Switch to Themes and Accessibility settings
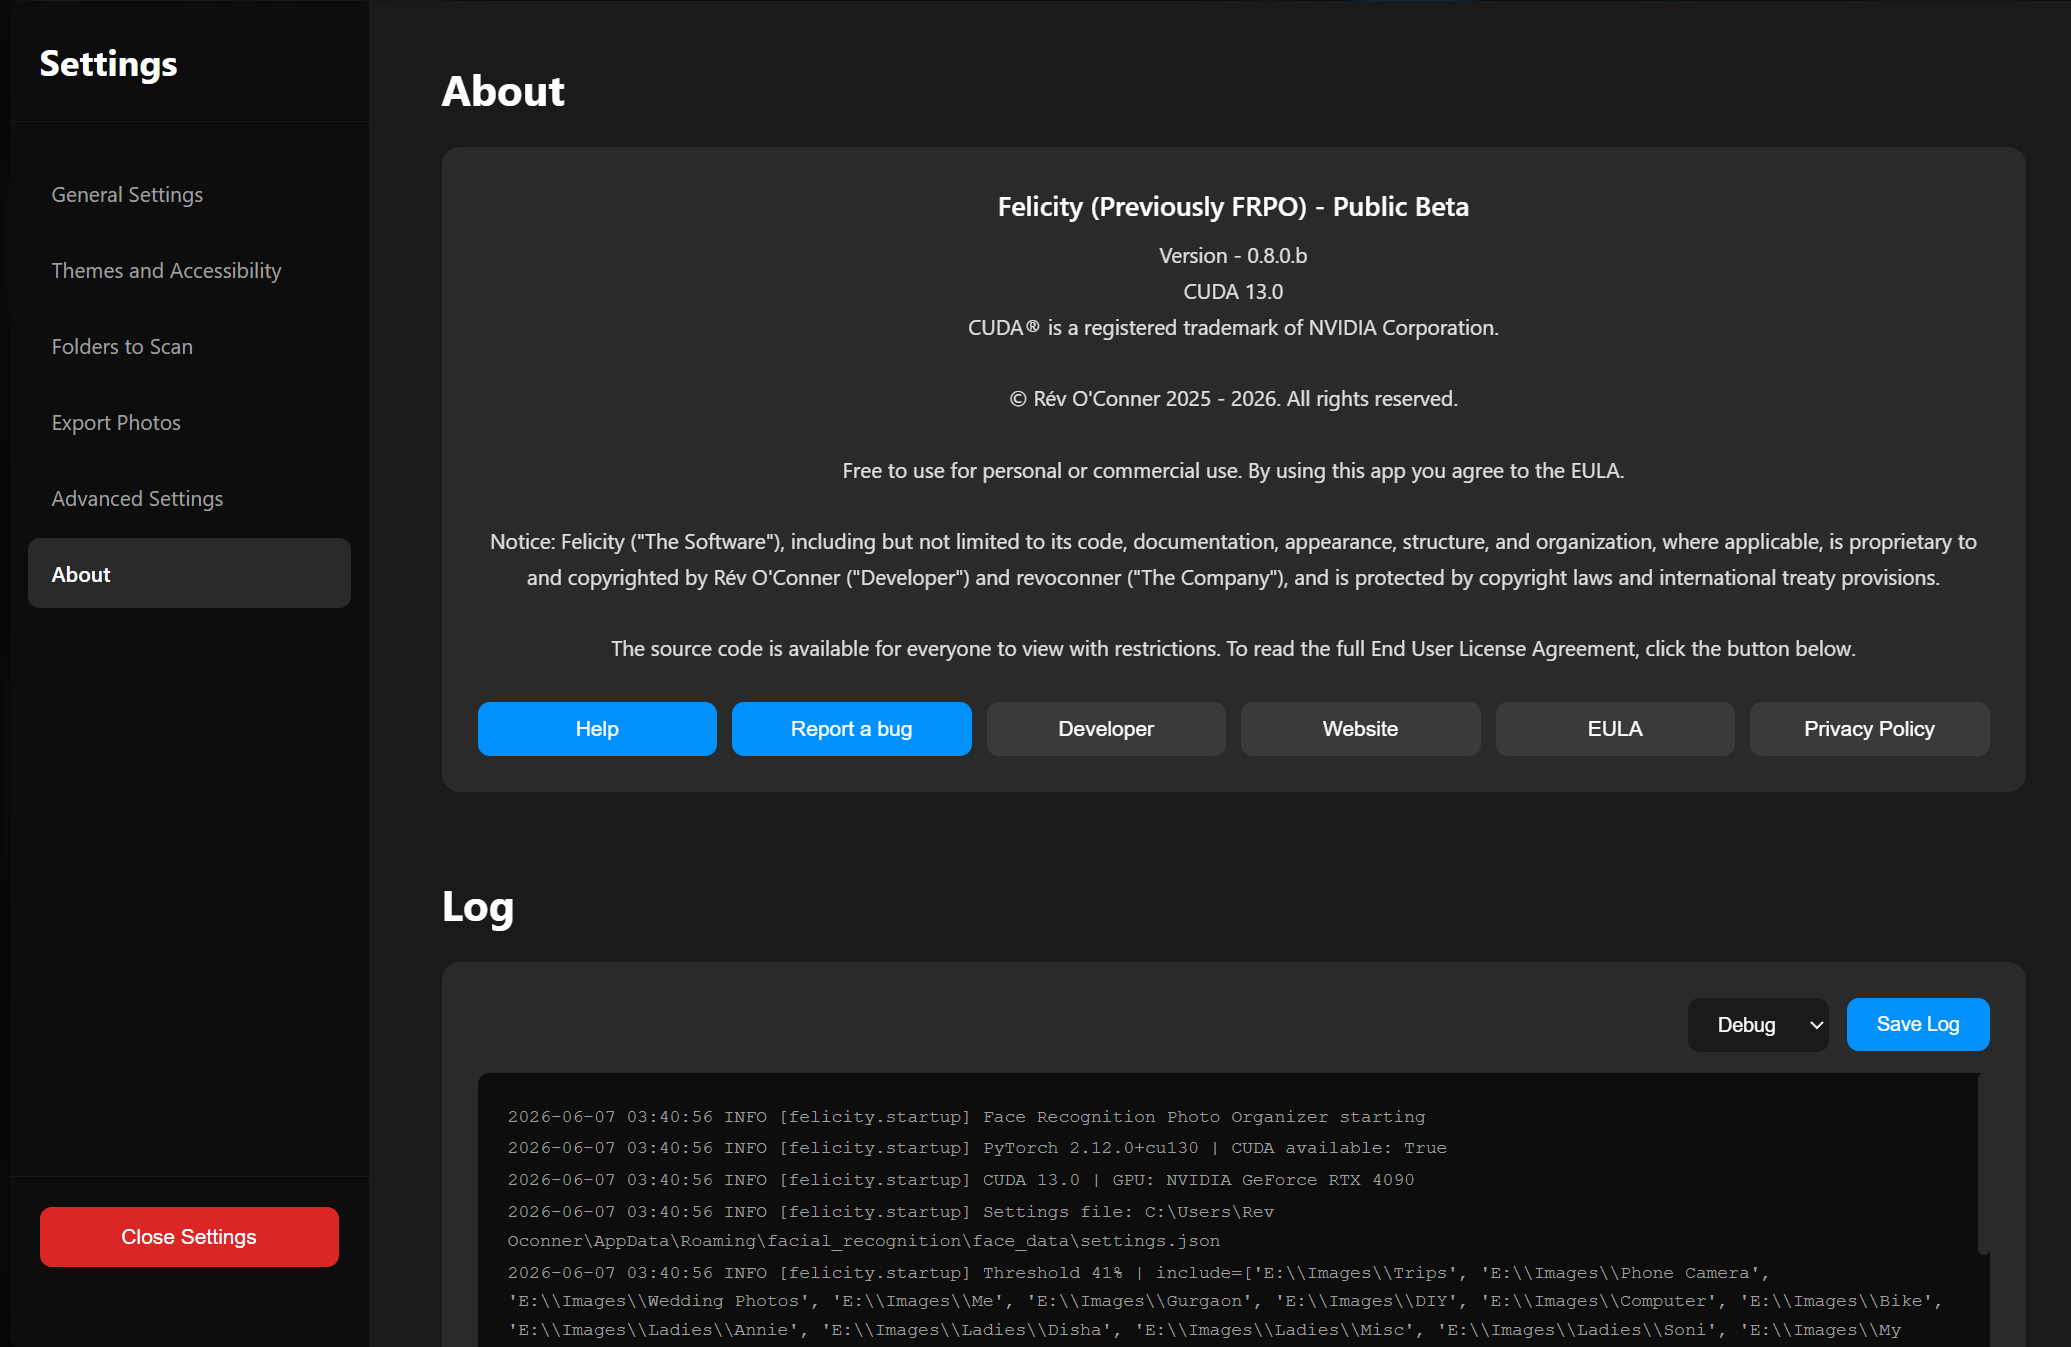The image size is (2071, 1347). click(x=189, y=271)
